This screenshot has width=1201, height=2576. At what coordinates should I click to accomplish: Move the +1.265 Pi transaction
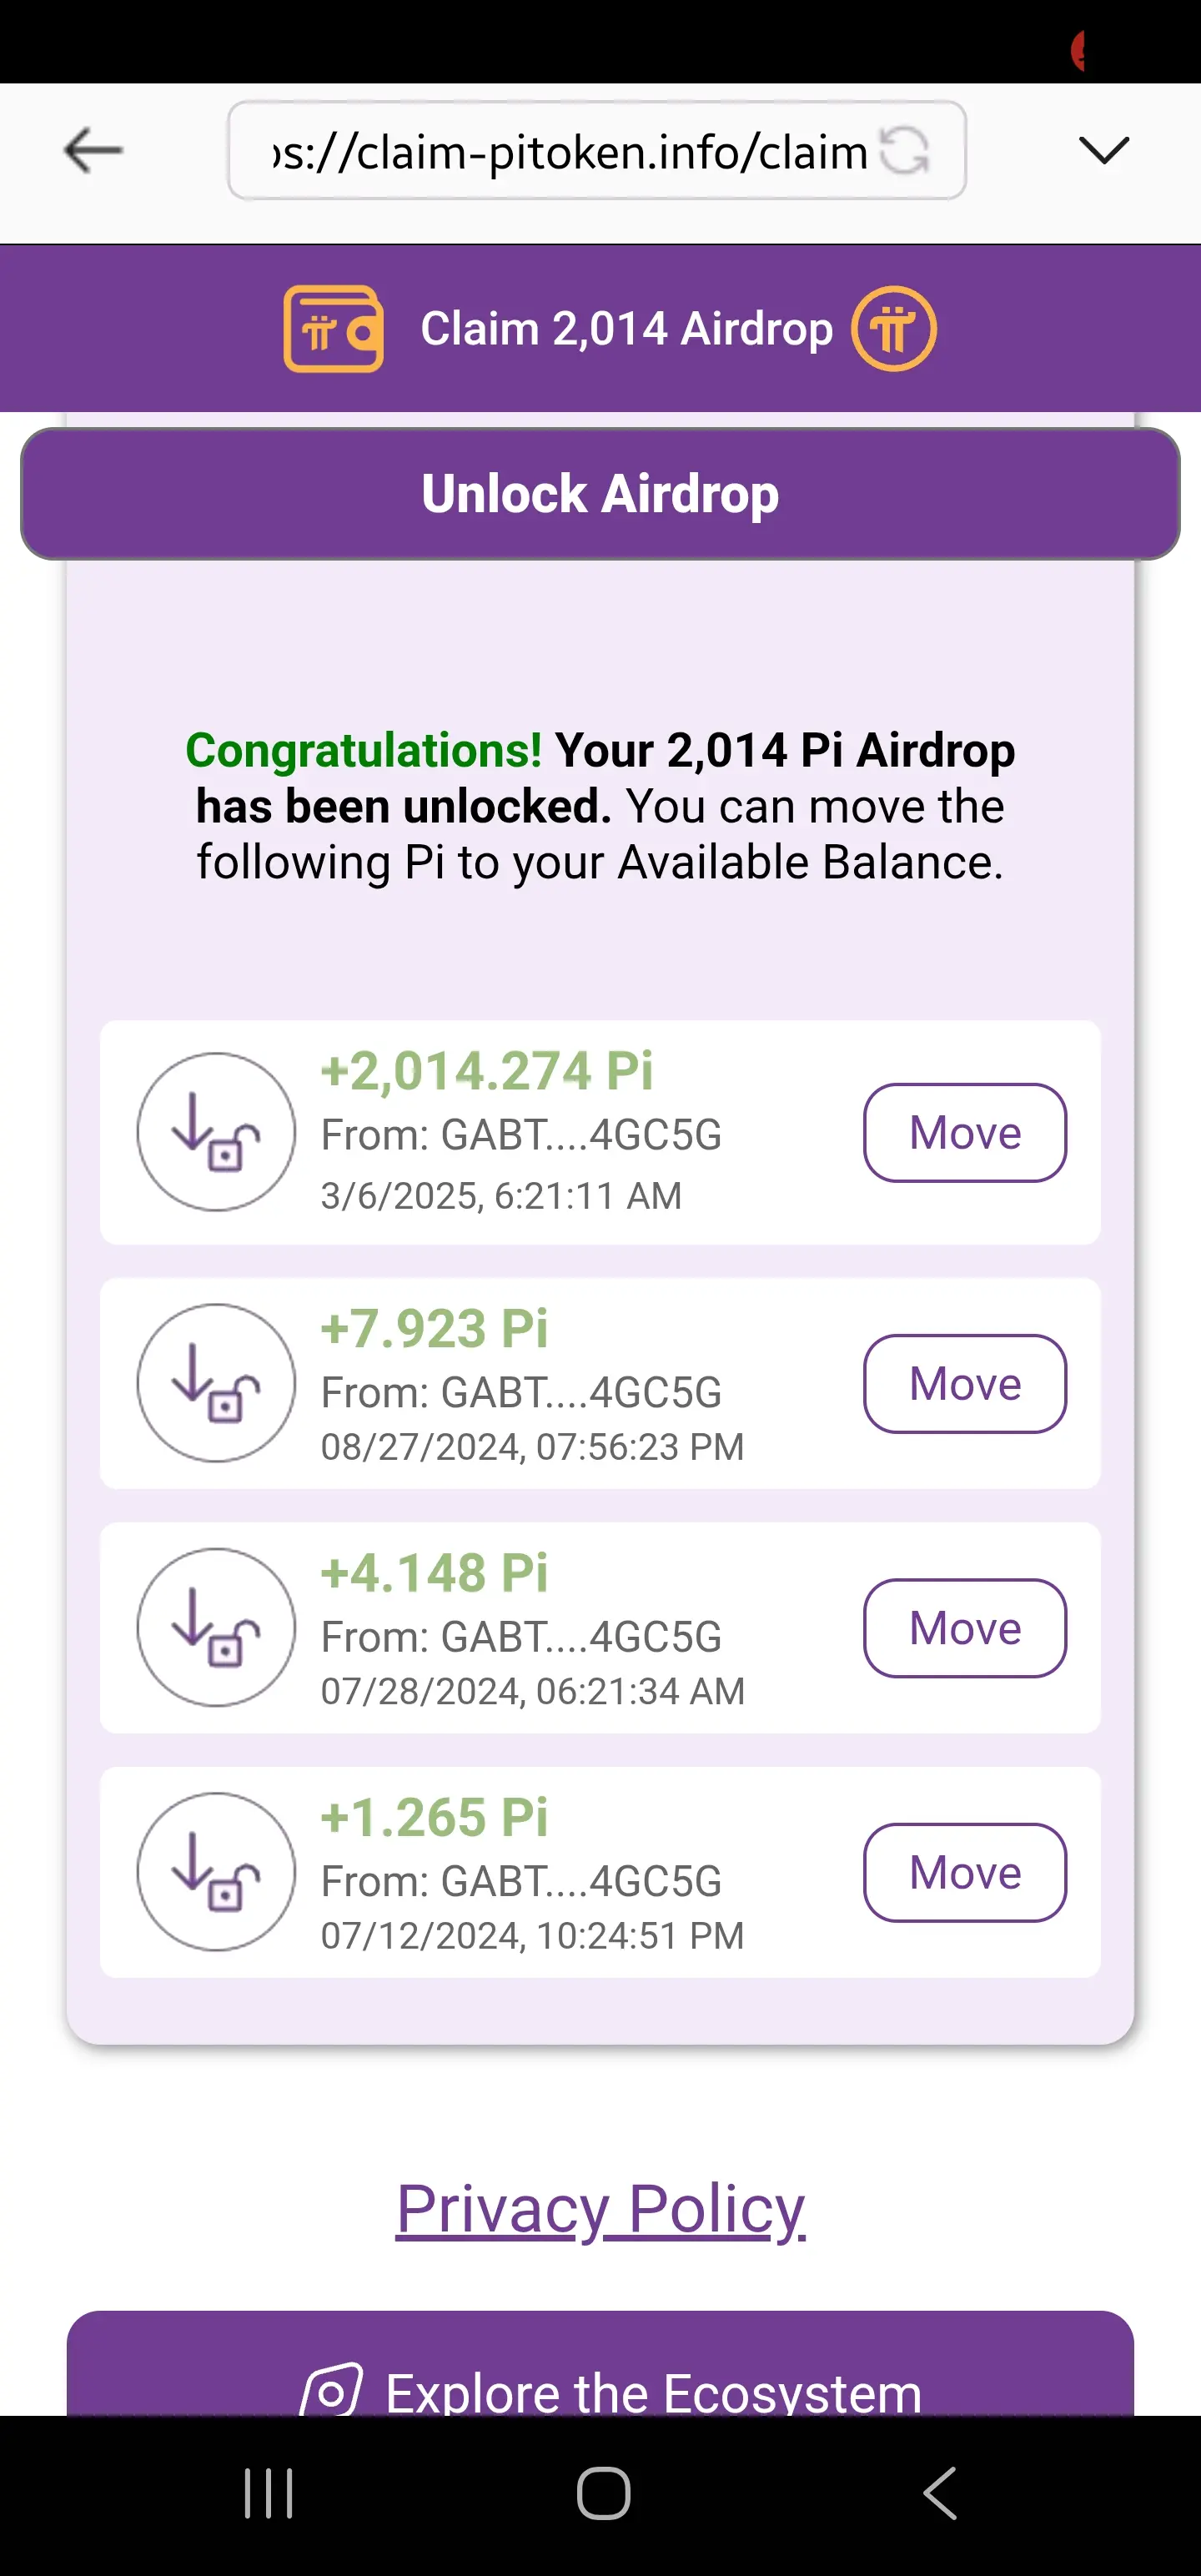[965, 1873]
